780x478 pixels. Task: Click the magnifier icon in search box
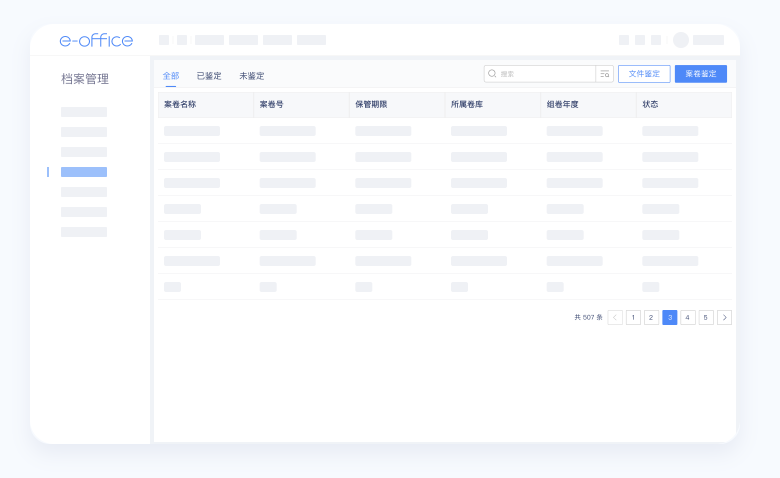click(x=492, y=74)
